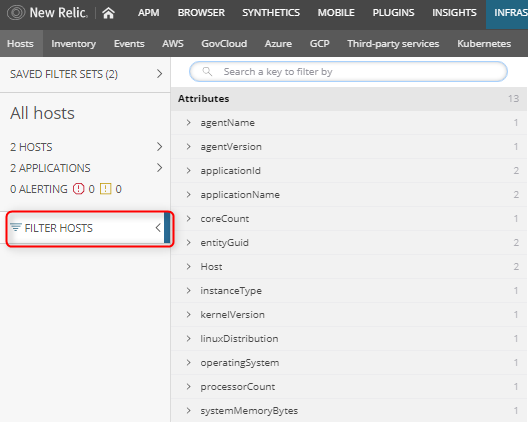Open the BROWSER menu

[x=201, y=13]
